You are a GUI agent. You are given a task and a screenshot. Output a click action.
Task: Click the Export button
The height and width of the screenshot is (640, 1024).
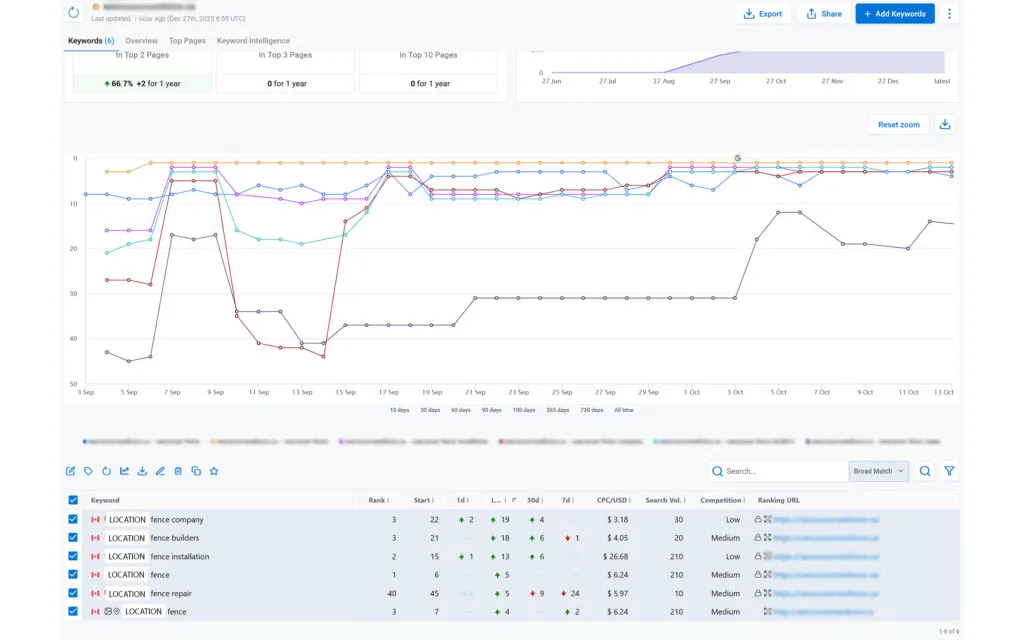(x=763, y=14)
